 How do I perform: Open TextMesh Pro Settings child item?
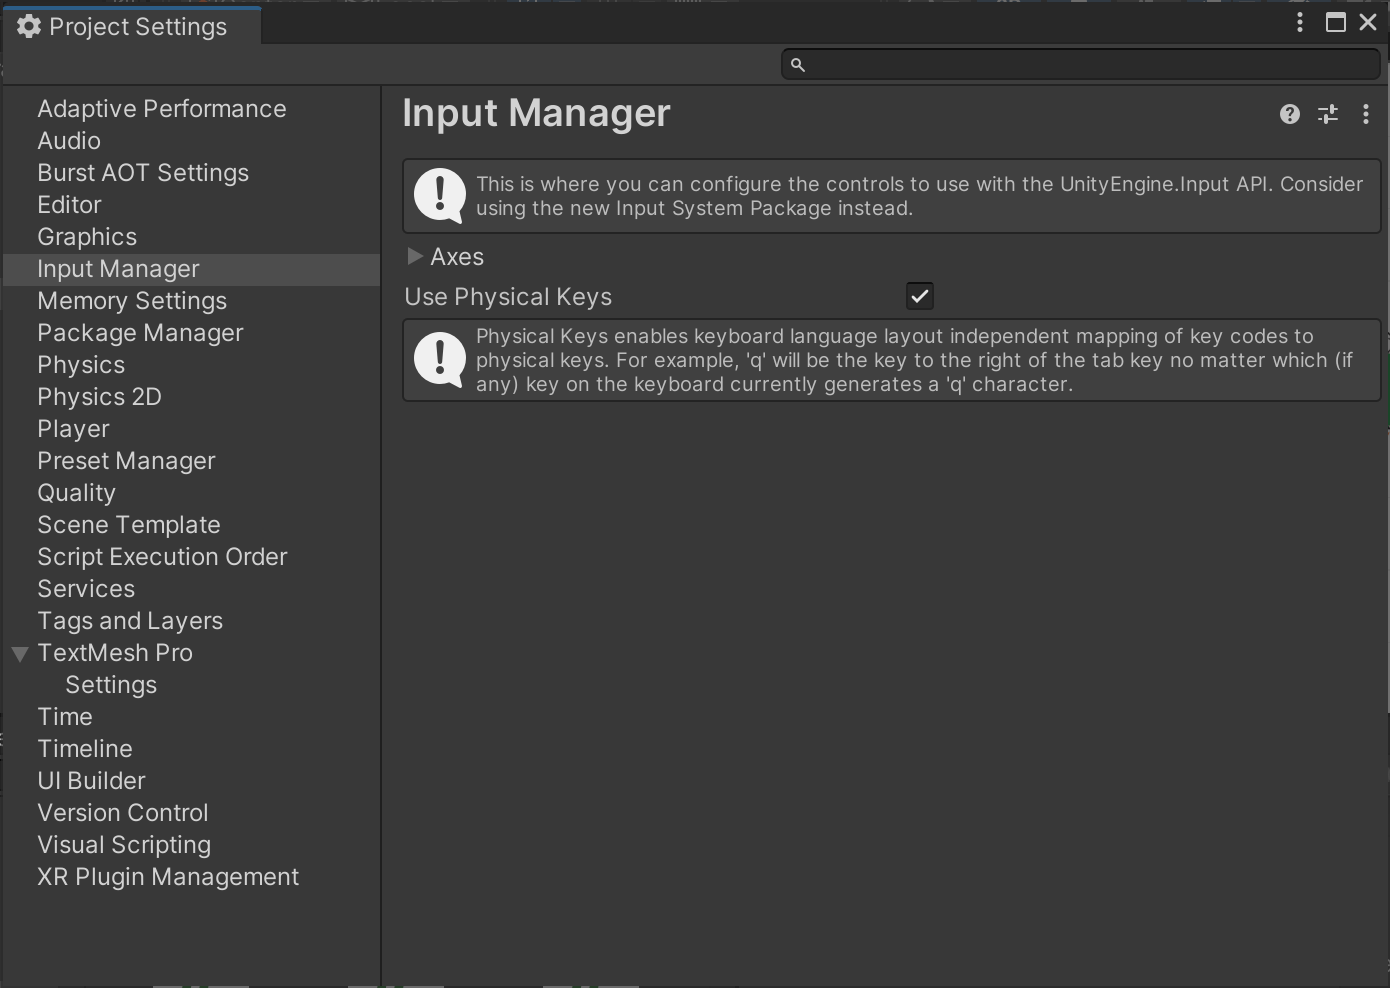click(111, 685)
